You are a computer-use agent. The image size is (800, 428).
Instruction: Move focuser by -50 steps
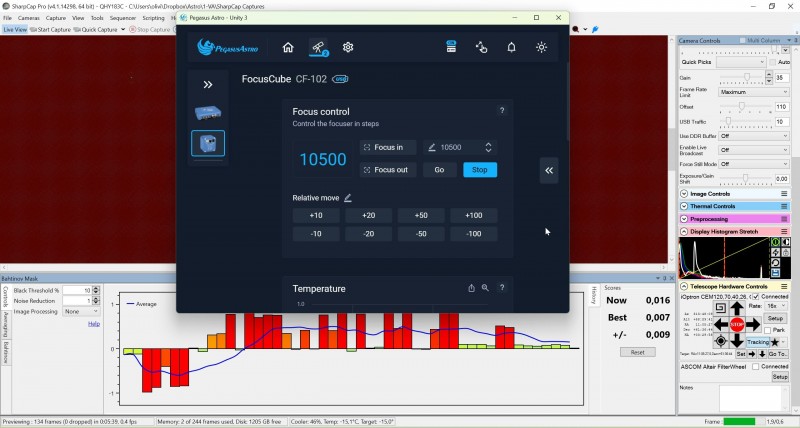421,234
